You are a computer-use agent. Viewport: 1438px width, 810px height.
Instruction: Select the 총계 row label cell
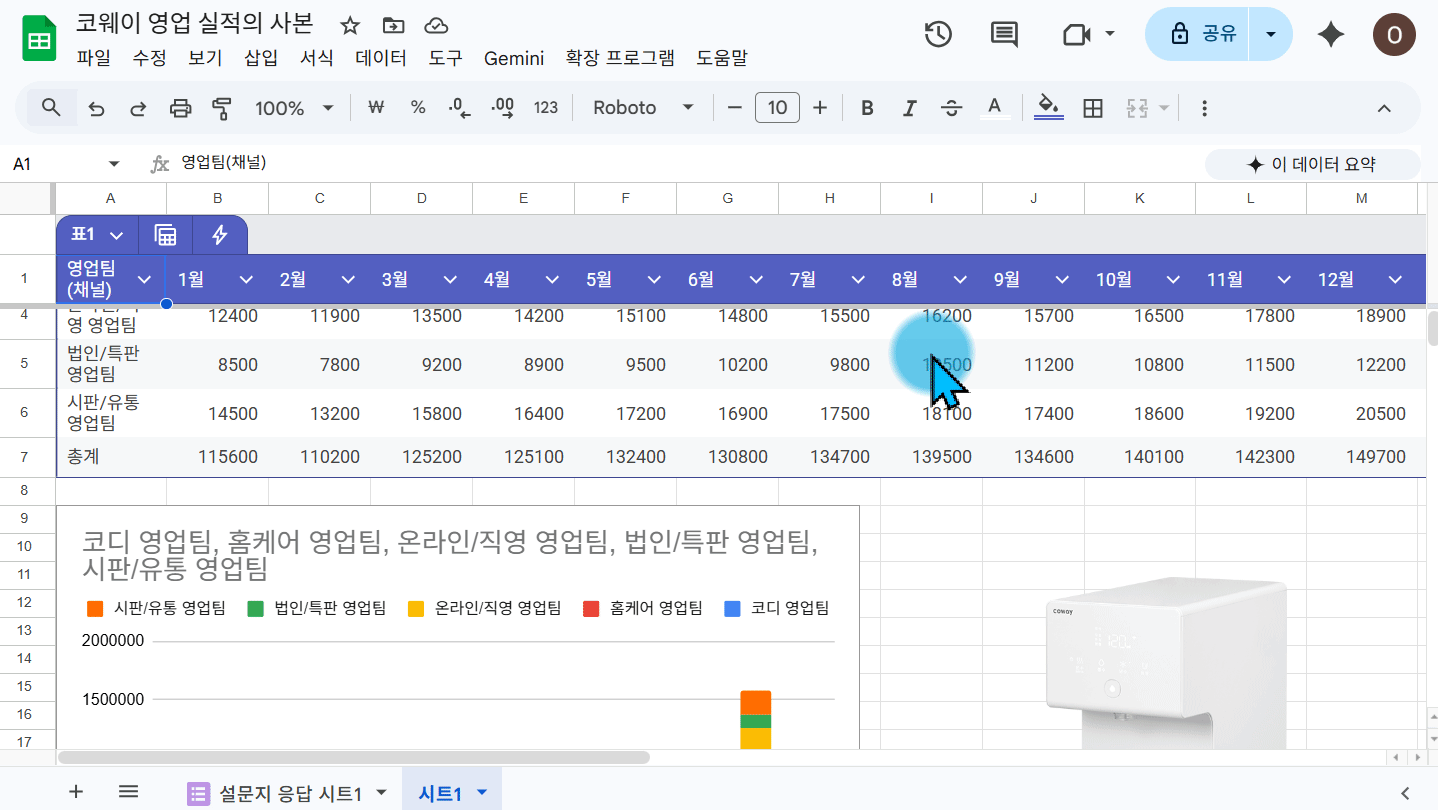(x=111, y=457)
